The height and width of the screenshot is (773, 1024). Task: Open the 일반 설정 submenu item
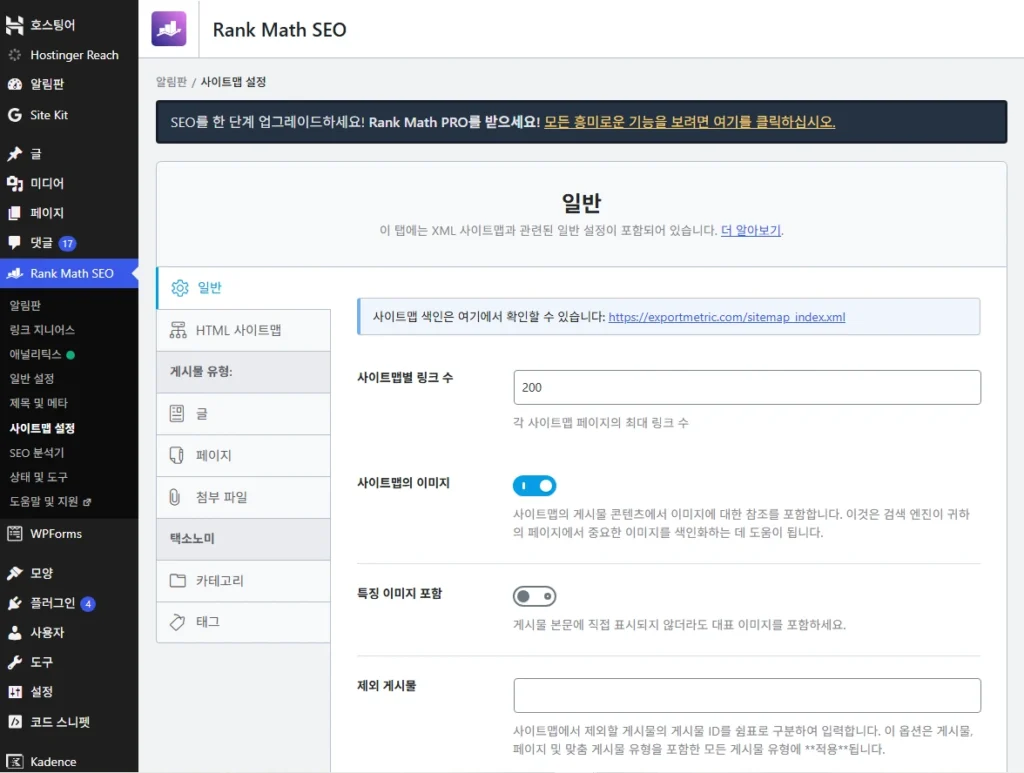pos(31,379)
